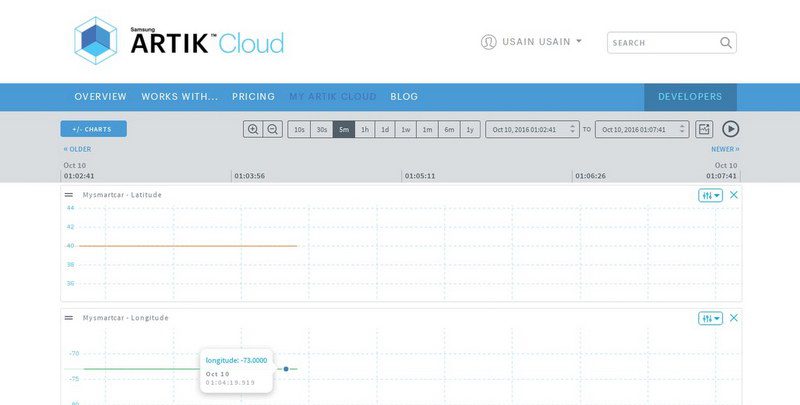The image size is (800, 405).
Task: Click the longitude data point marker
Action: 286,369
